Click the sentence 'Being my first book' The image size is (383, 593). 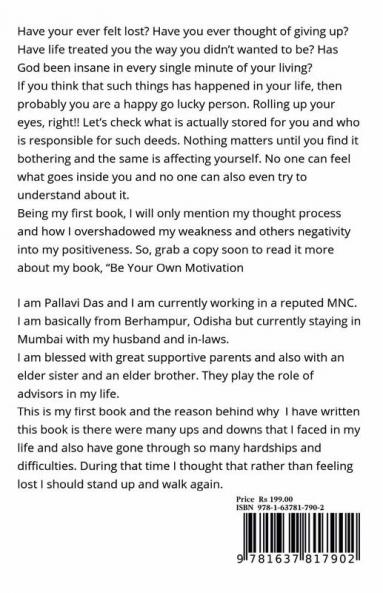(71, 214)
